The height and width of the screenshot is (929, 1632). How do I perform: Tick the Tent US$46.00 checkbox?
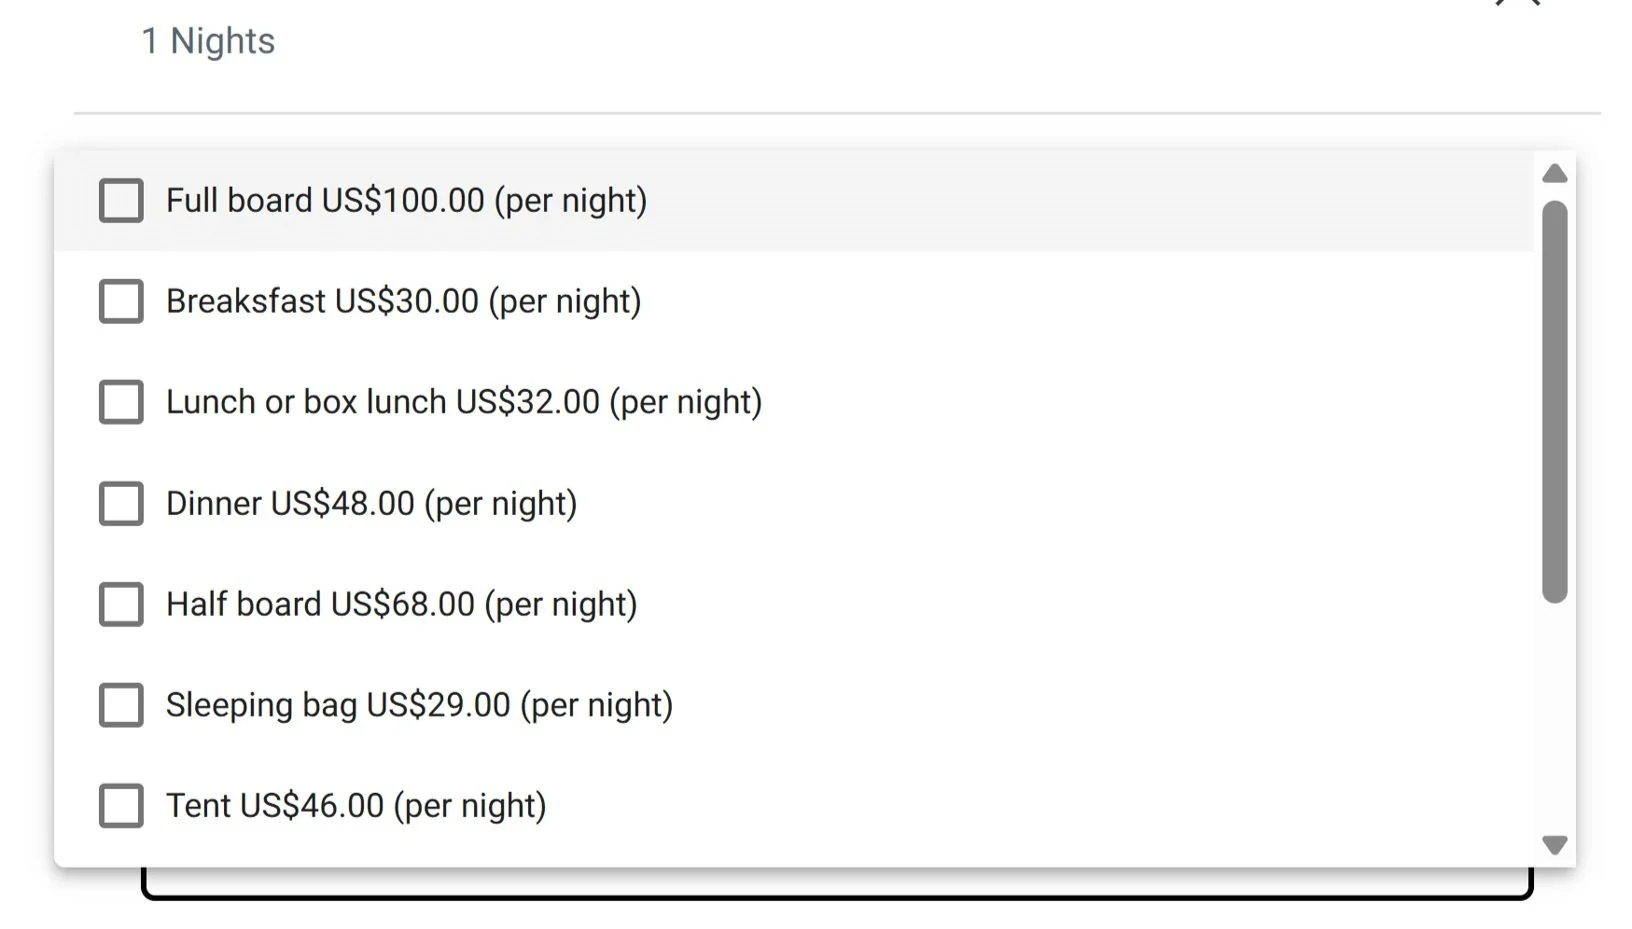pyautogui.click(x=121, y=806)
